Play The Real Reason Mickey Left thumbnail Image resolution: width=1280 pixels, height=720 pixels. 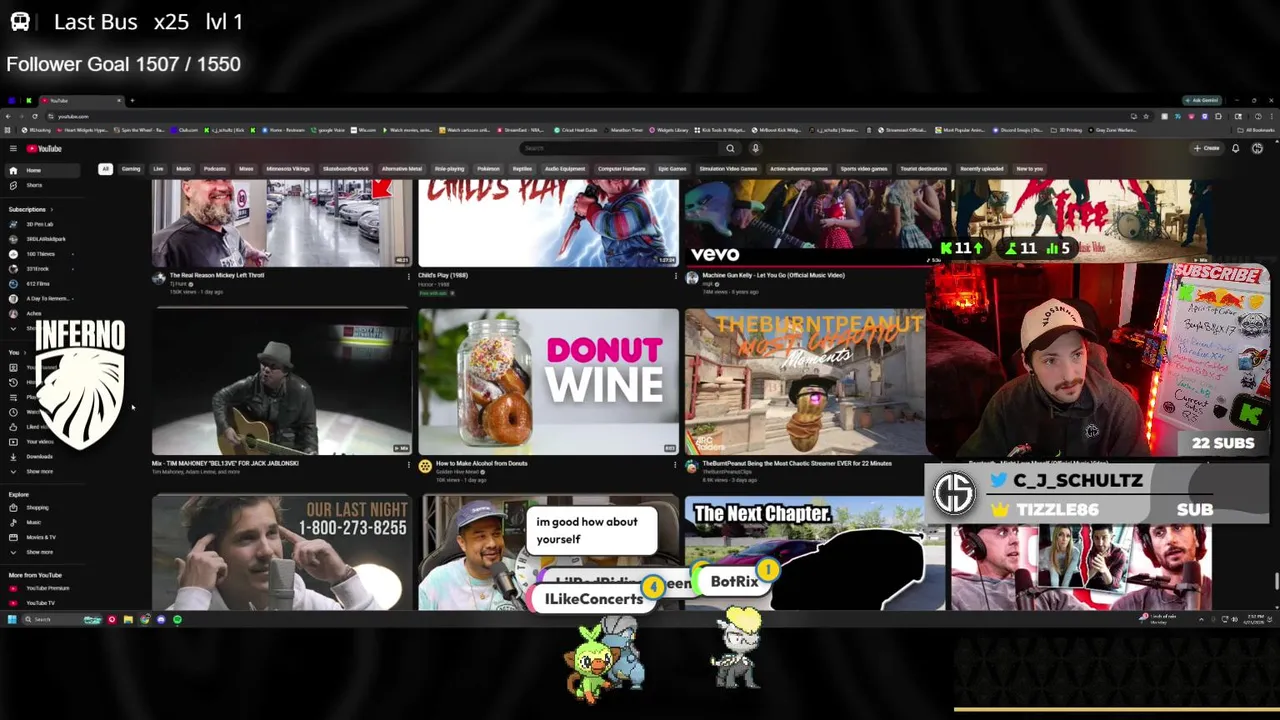(x=281, y=223)
